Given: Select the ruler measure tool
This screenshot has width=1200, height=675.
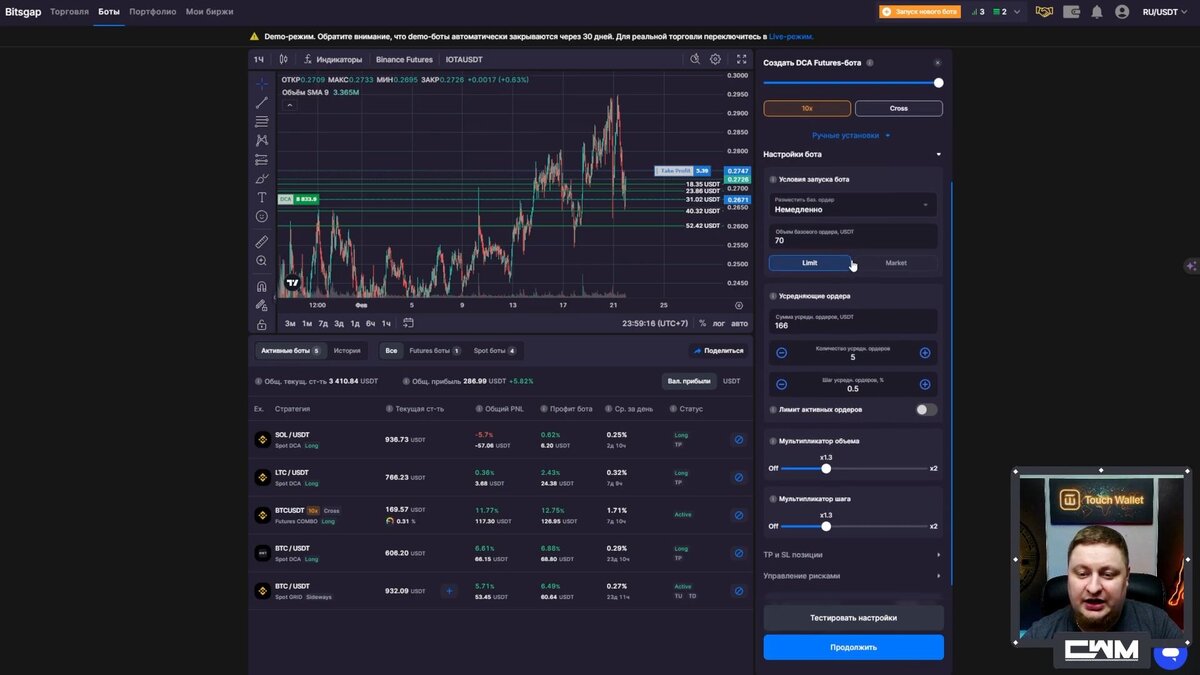Looking at the screenshot, I should [x=262, y=241].
